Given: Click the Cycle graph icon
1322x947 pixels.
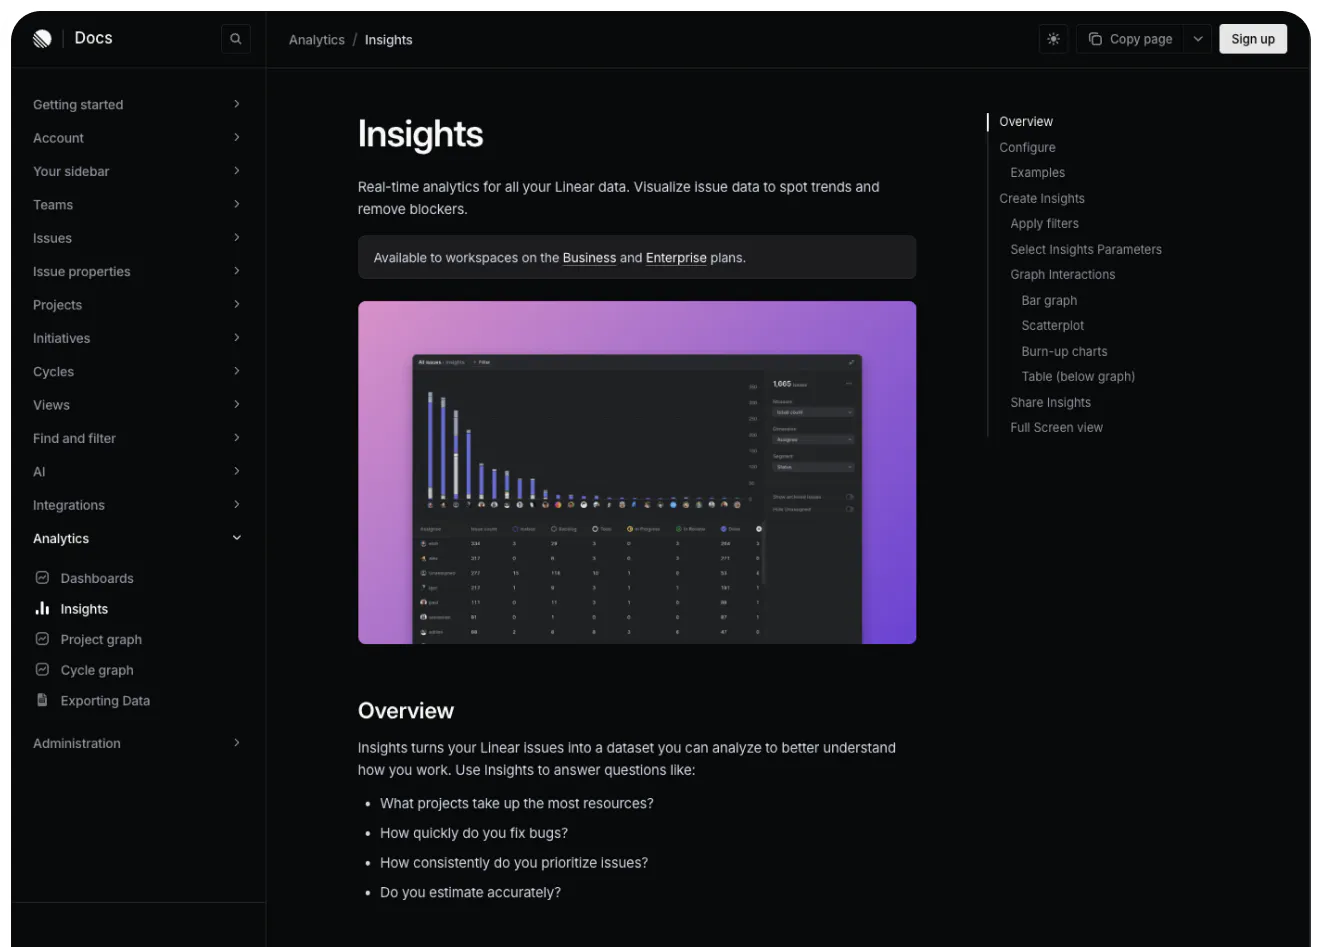Looking at the screenshot, I should click(42, 670).
